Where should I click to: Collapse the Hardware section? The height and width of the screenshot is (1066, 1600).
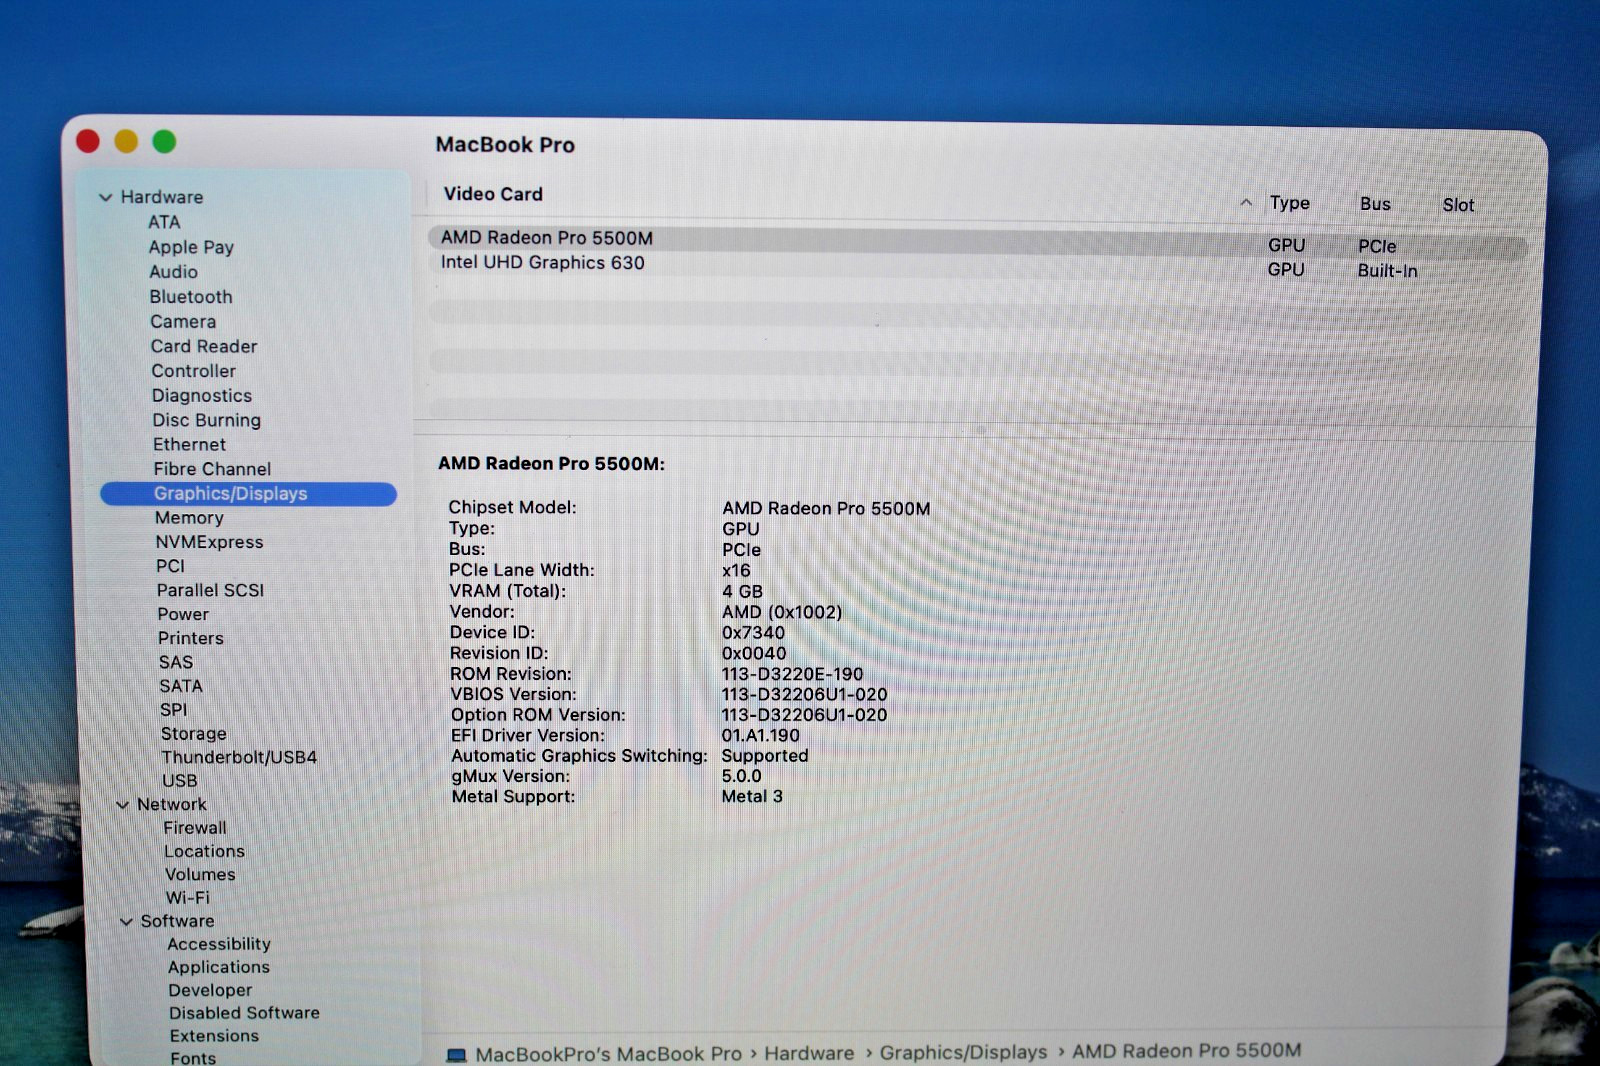pyautogui.click(x=105, y=198)
